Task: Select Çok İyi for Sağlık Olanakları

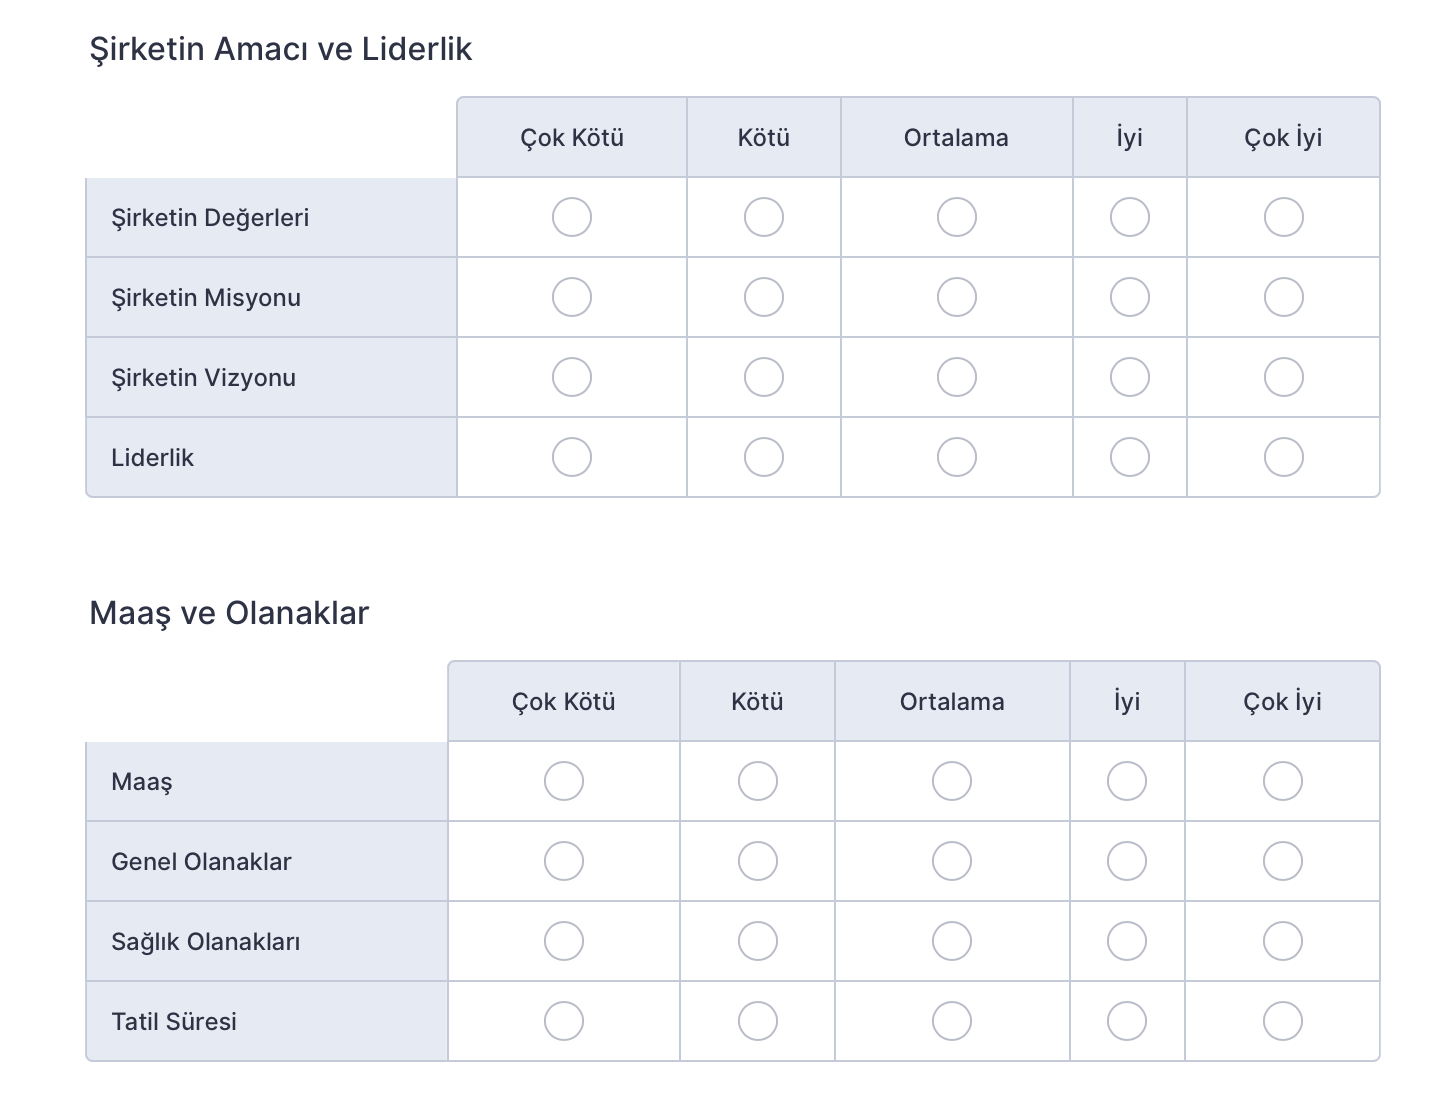Action: point(1282,941)
